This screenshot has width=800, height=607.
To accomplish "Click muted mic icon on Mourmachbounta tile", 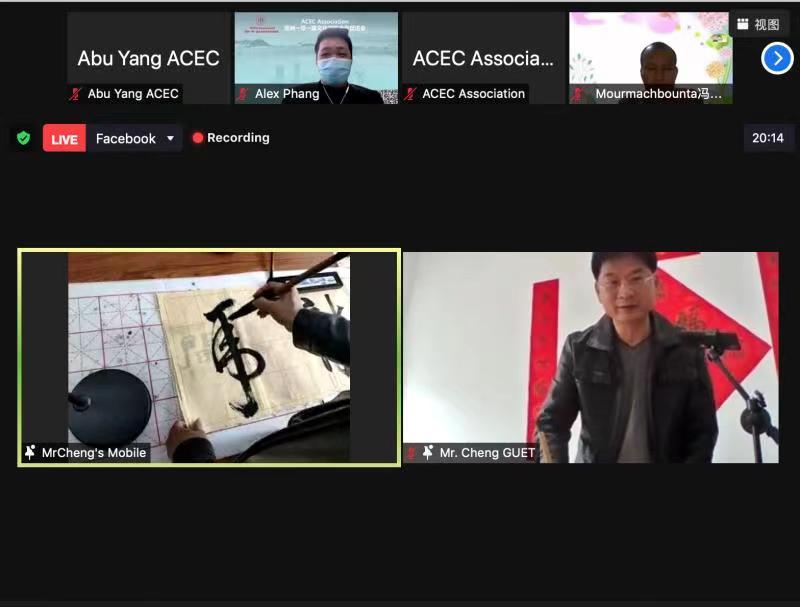I will click(579, 94).
